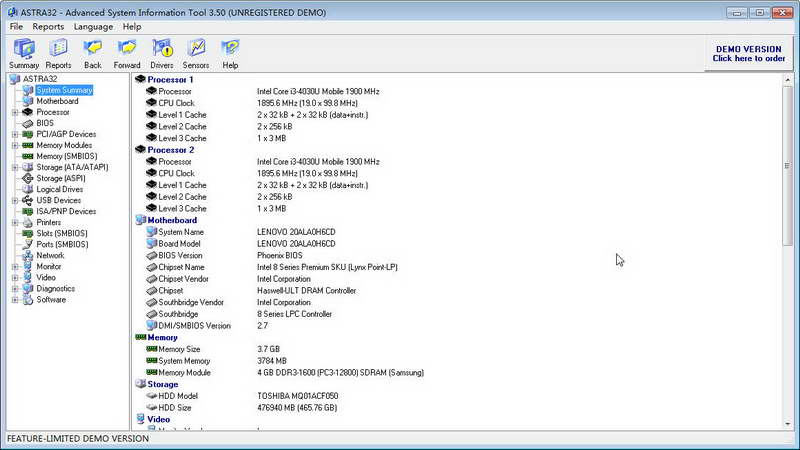This screenshot has height=450, width=800.
Task: Select the Printers tree label
Action: tap(48, 222)
